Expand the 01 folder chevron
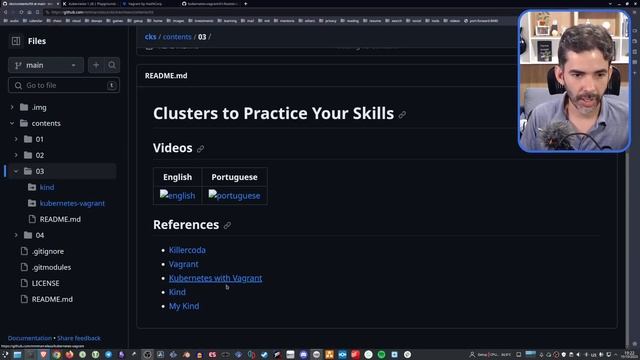 [16, 139]
